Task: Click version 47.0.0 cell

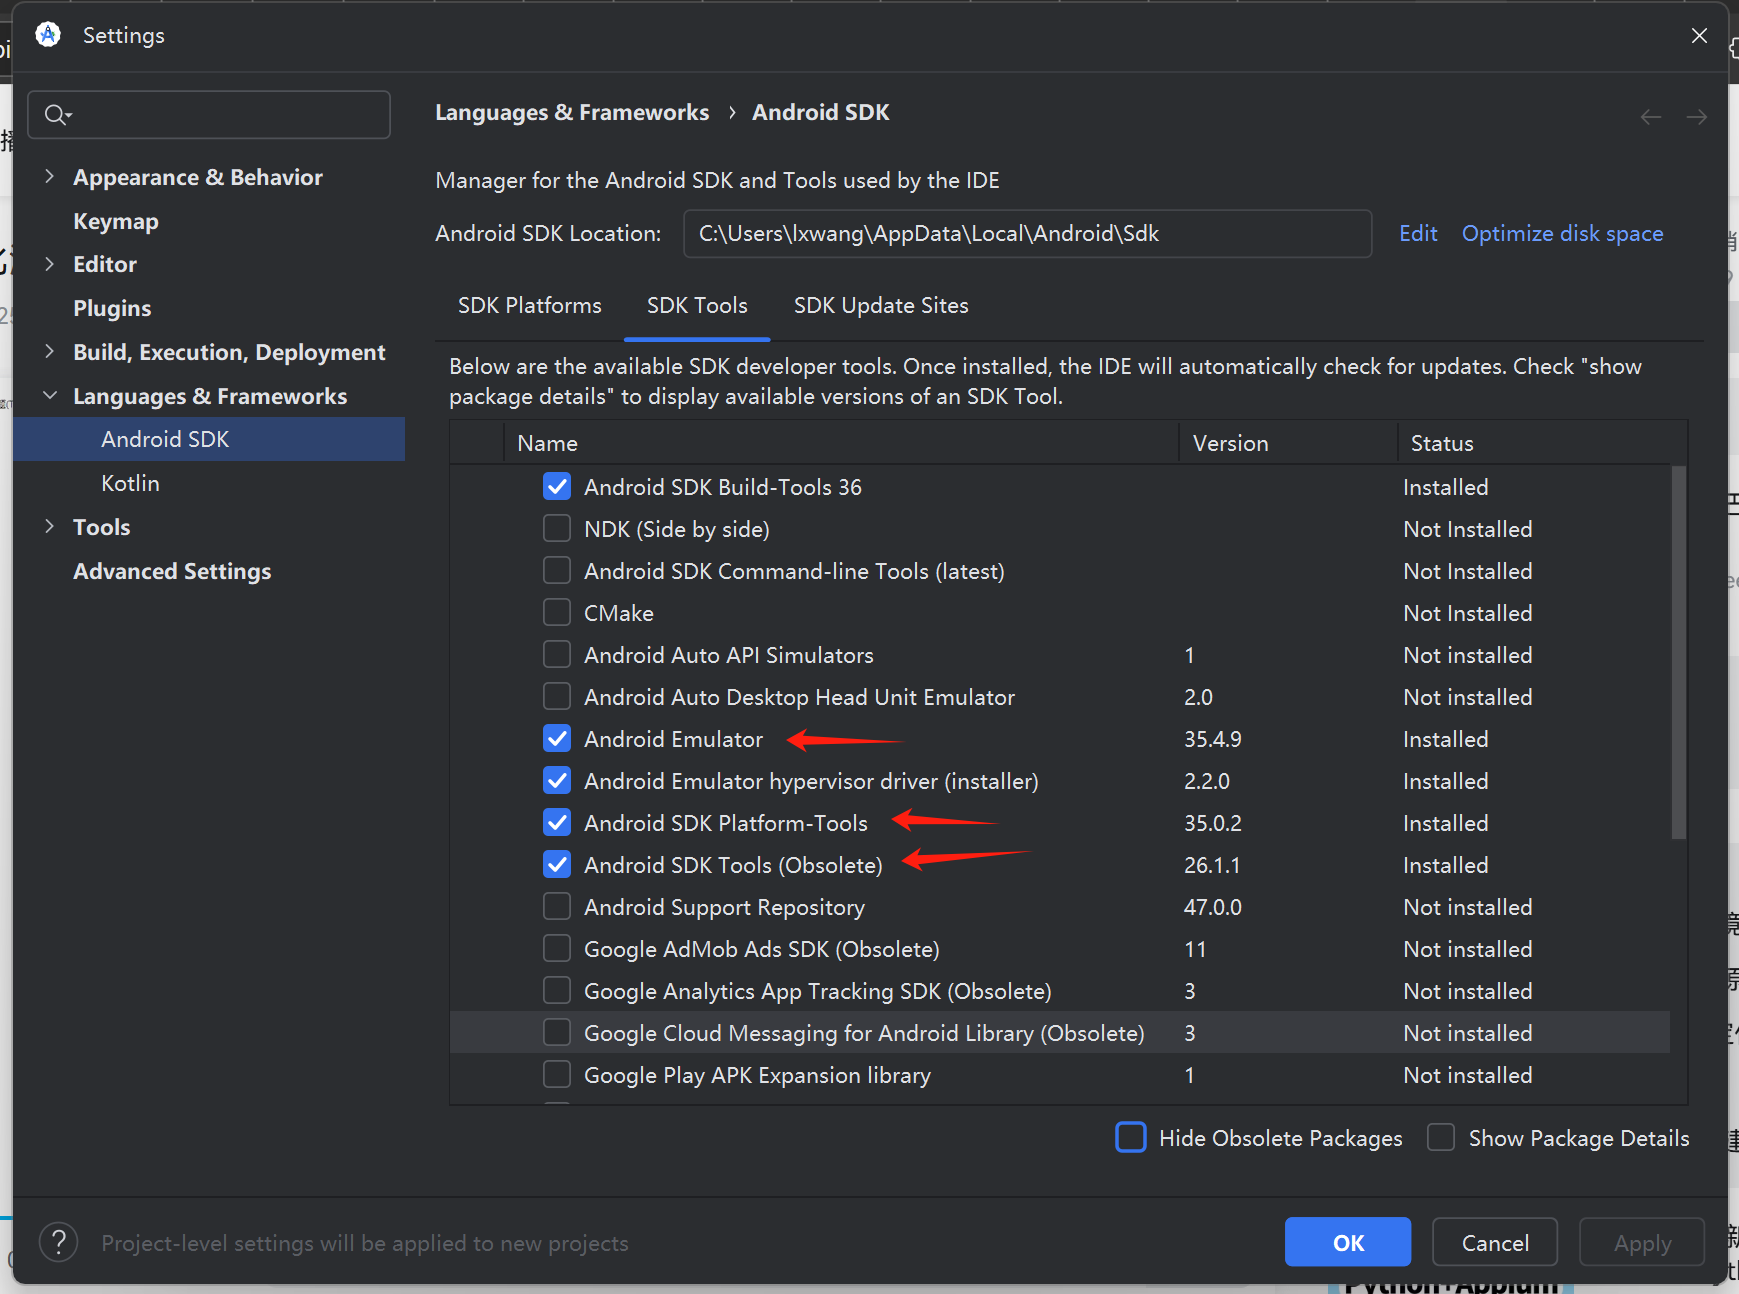Action: (1213, 907)
